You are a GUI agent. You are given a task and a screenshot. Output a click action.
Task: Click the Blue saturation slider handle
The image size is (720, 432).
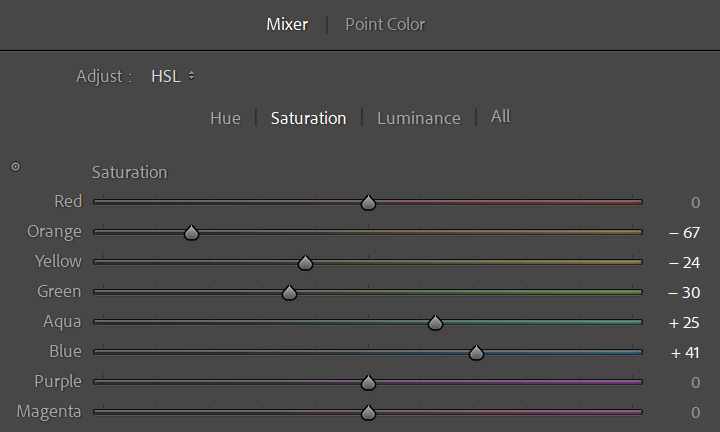pyautogui.click(x=477, y=353)
